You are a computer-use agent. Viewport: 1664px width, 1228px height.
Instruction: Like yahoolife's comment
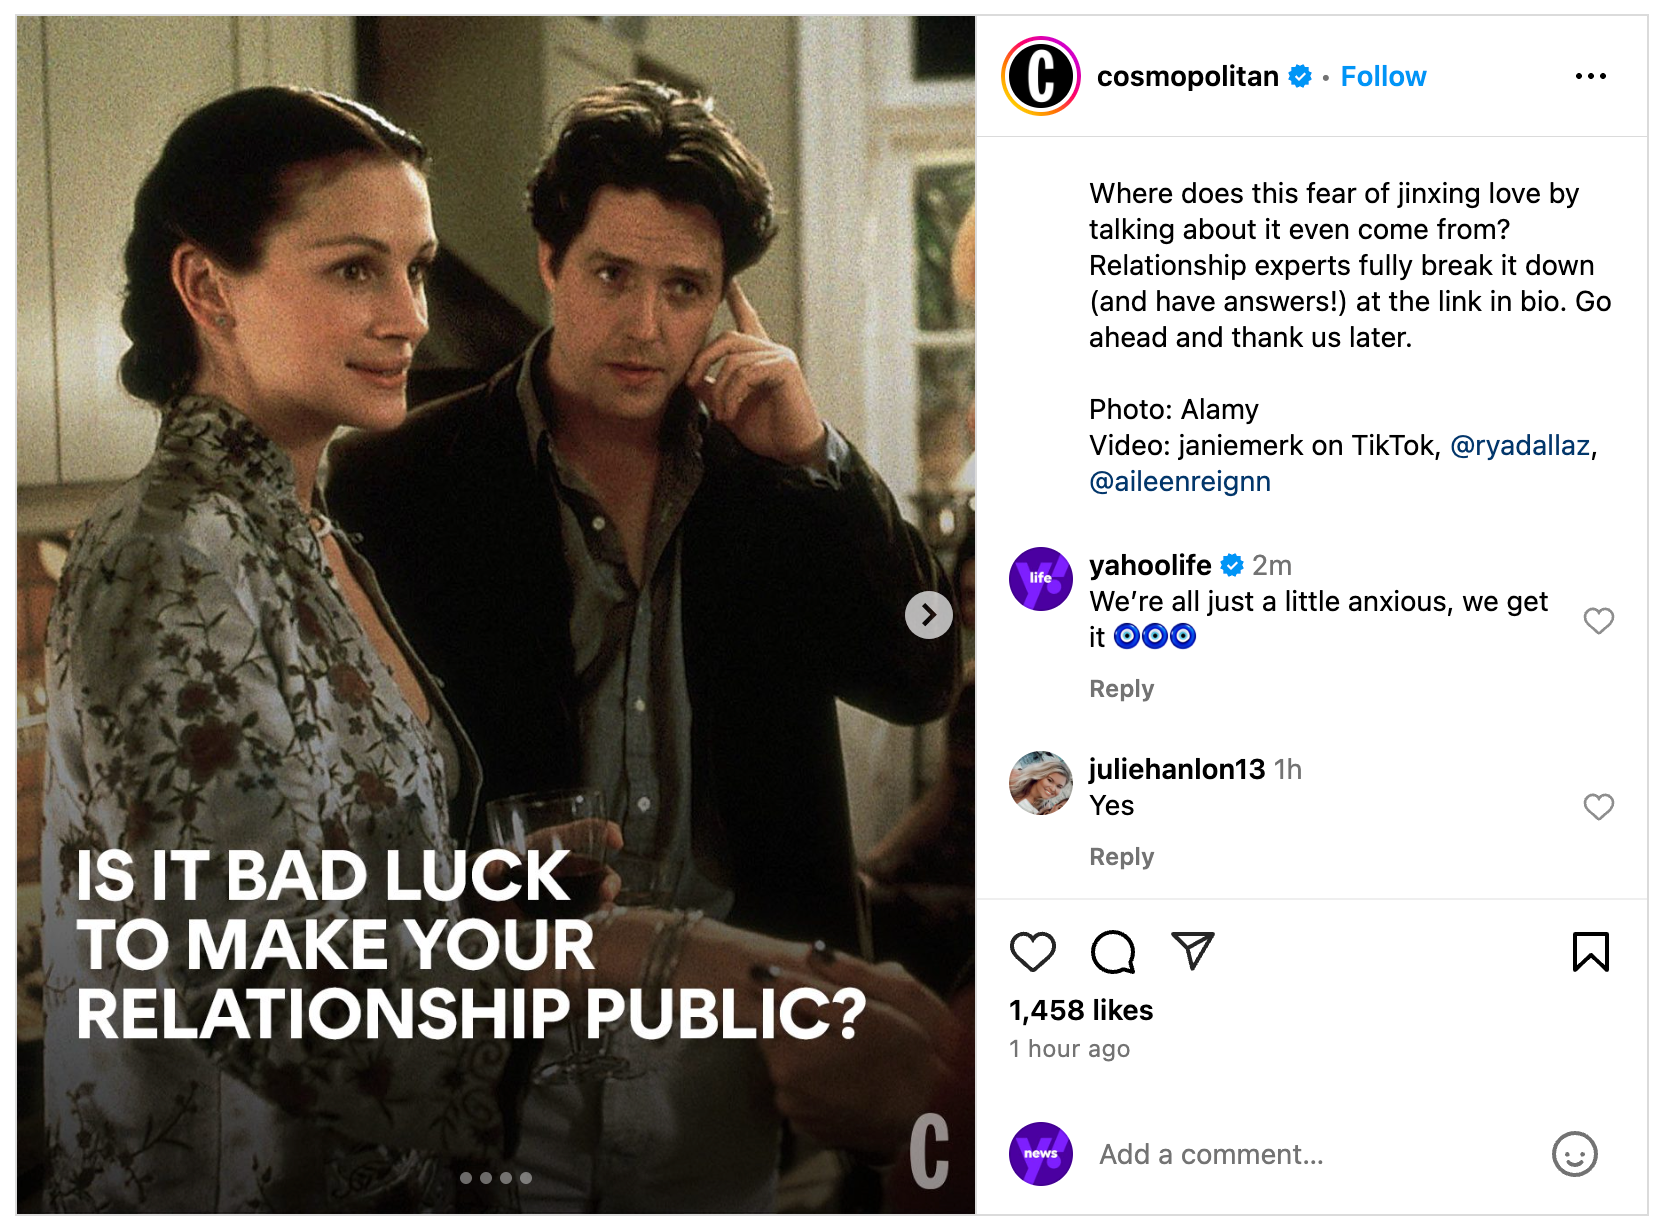click(x=1598, y=620)
